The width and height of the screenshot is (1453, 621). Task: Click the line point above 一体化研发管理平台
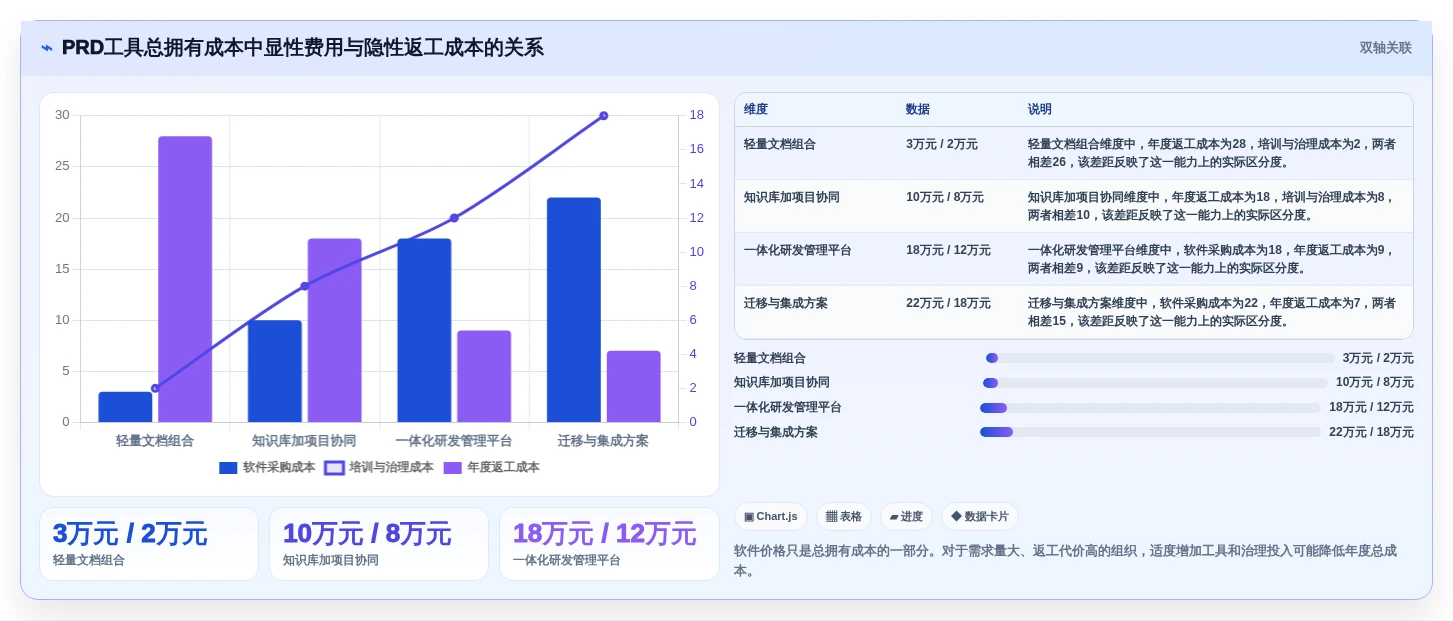pos(454,218)
